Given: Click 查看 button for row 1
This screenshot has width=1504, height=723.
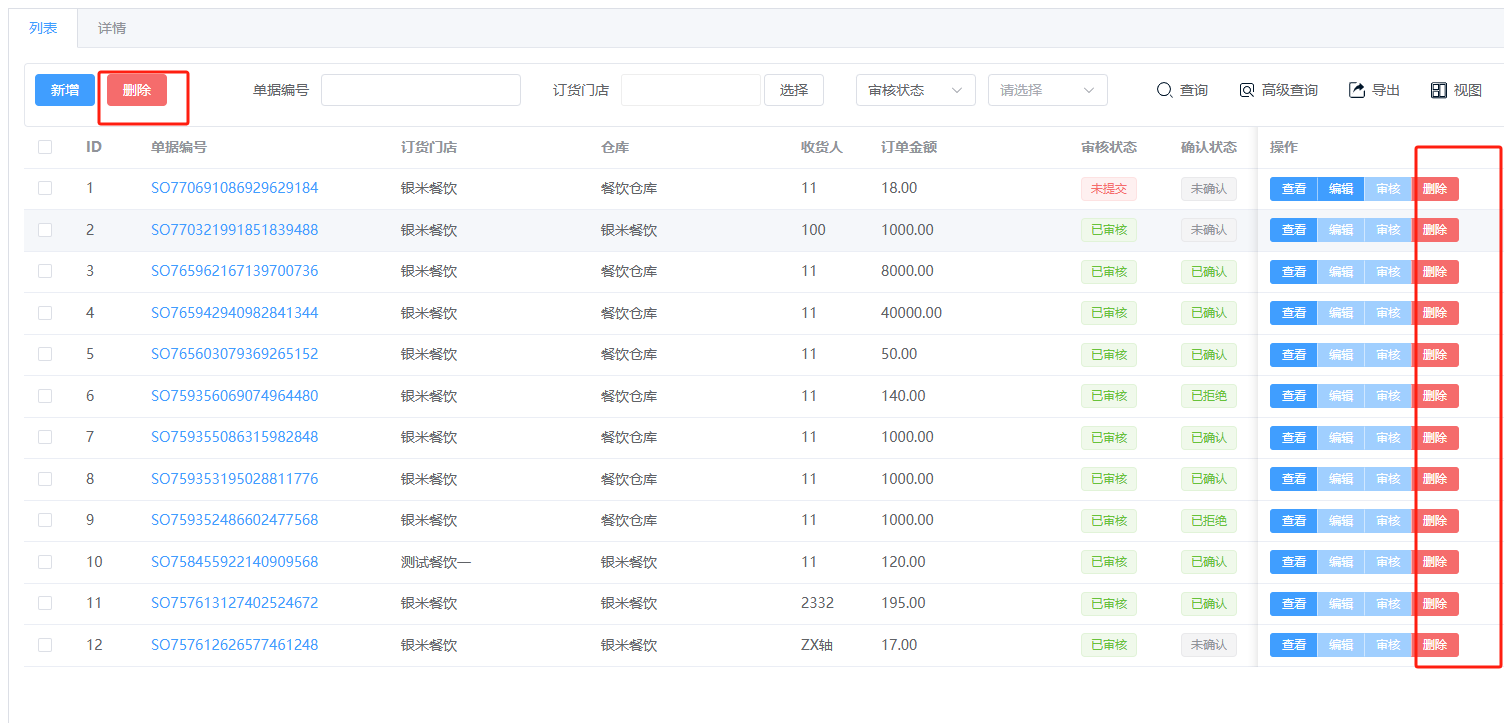Looking at the screenshot, I should pos(1293,189).
